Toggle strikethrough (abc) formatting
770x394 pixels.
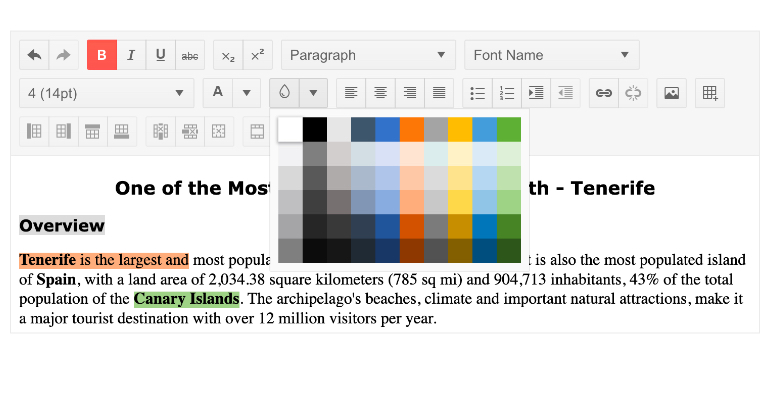click(190, 55)
